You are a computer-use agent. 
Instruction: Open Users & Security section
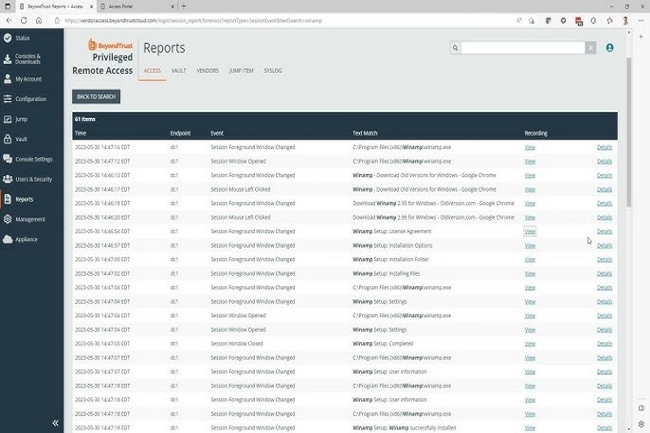coord(33,179)
